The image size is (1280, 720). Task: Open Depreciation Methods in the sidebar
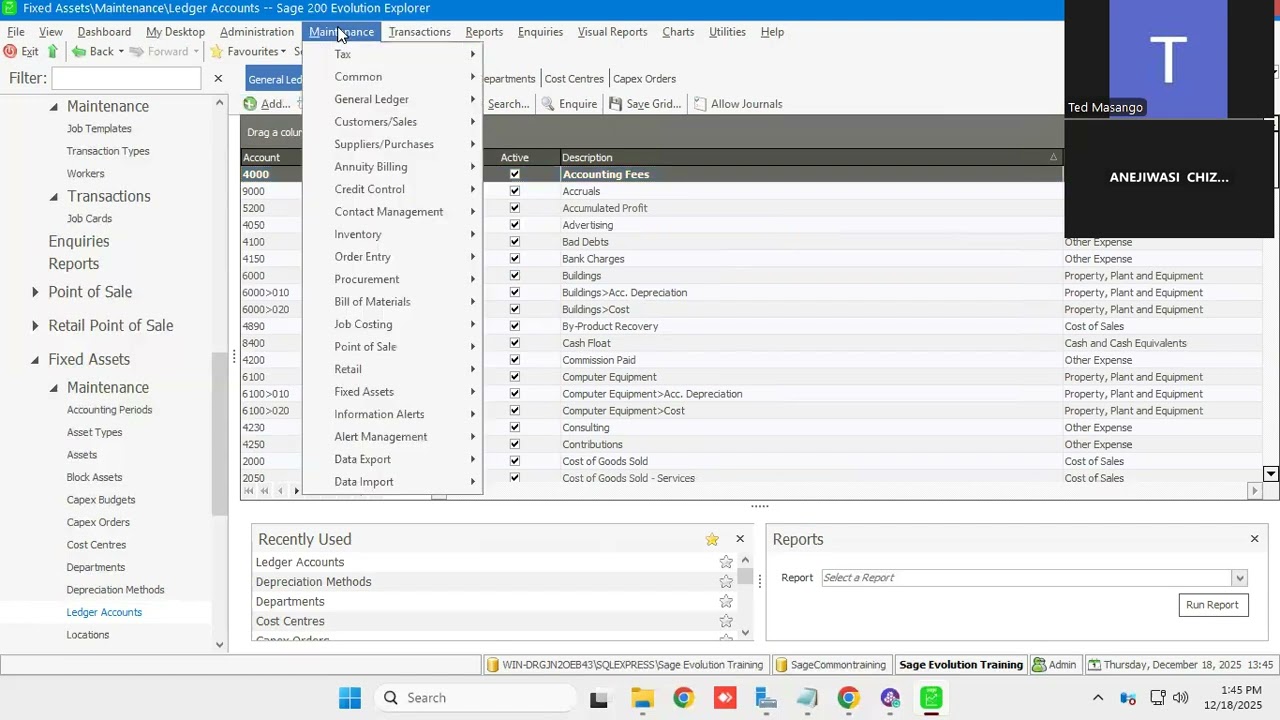115,590
